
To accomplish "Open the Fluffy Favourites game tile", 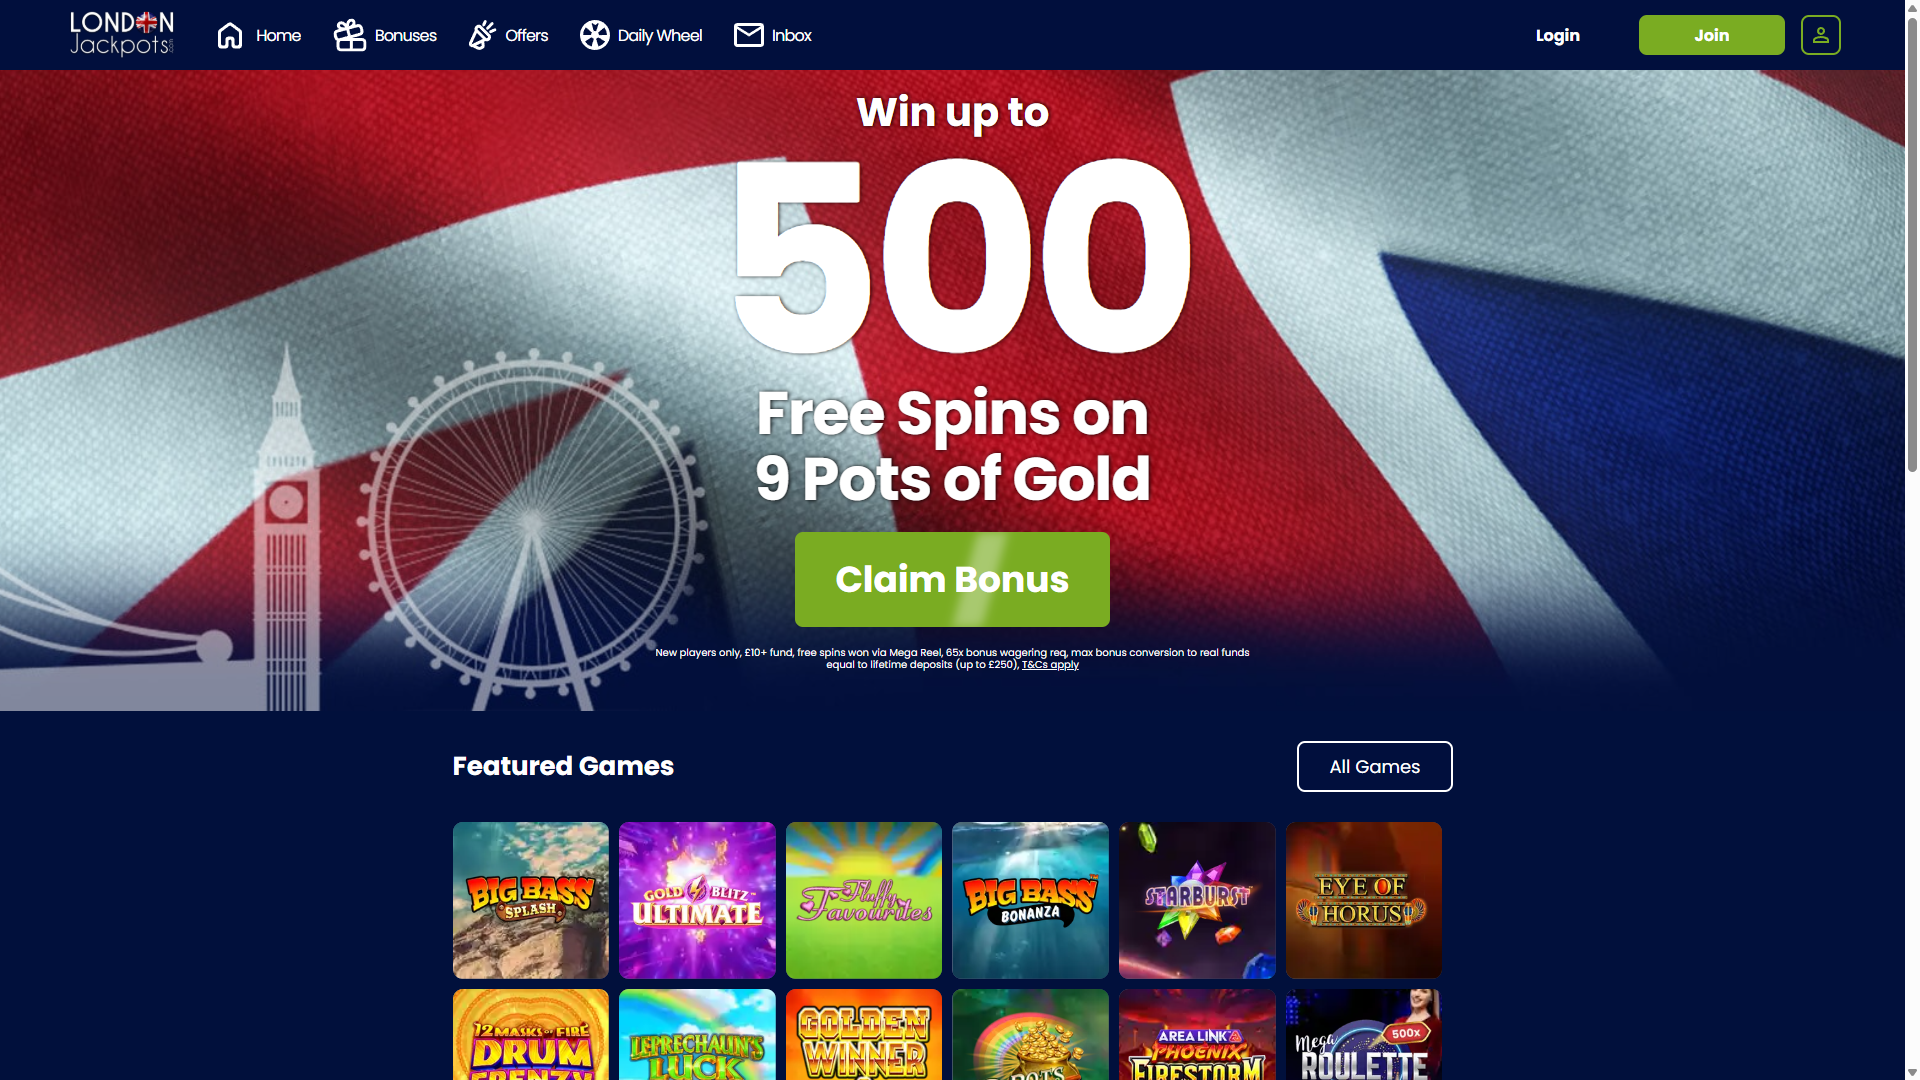I will [863, 900].
